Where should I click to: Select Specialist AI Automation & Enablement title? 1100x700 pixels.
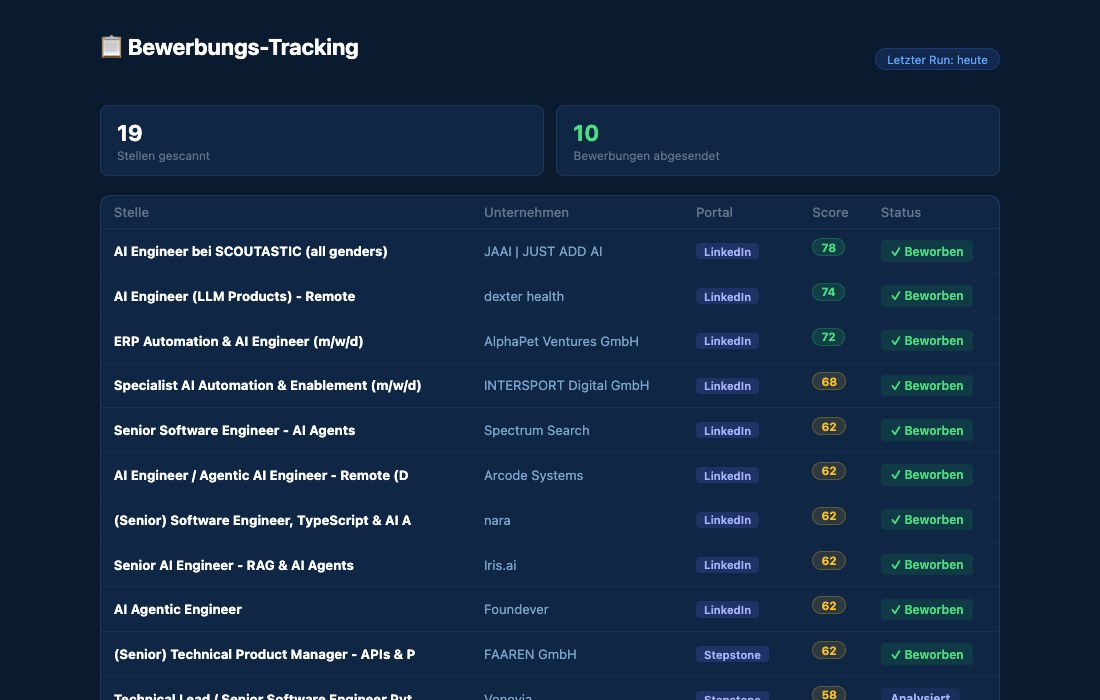(267, 385)
